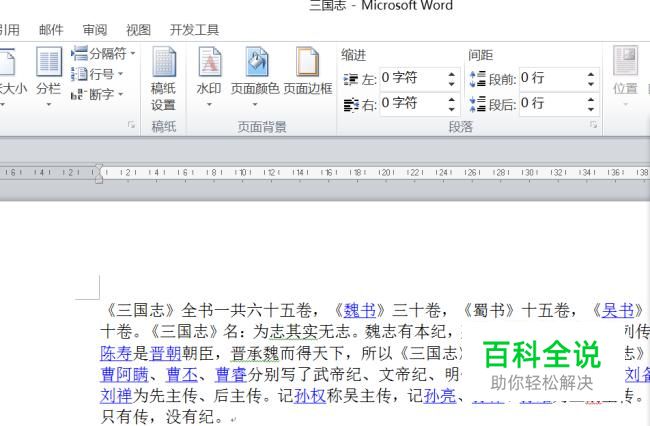The height and width of the screenshot is (426, 650).
Task: Click the spacing-after icon beside 段后
Action: click(477, 104)
